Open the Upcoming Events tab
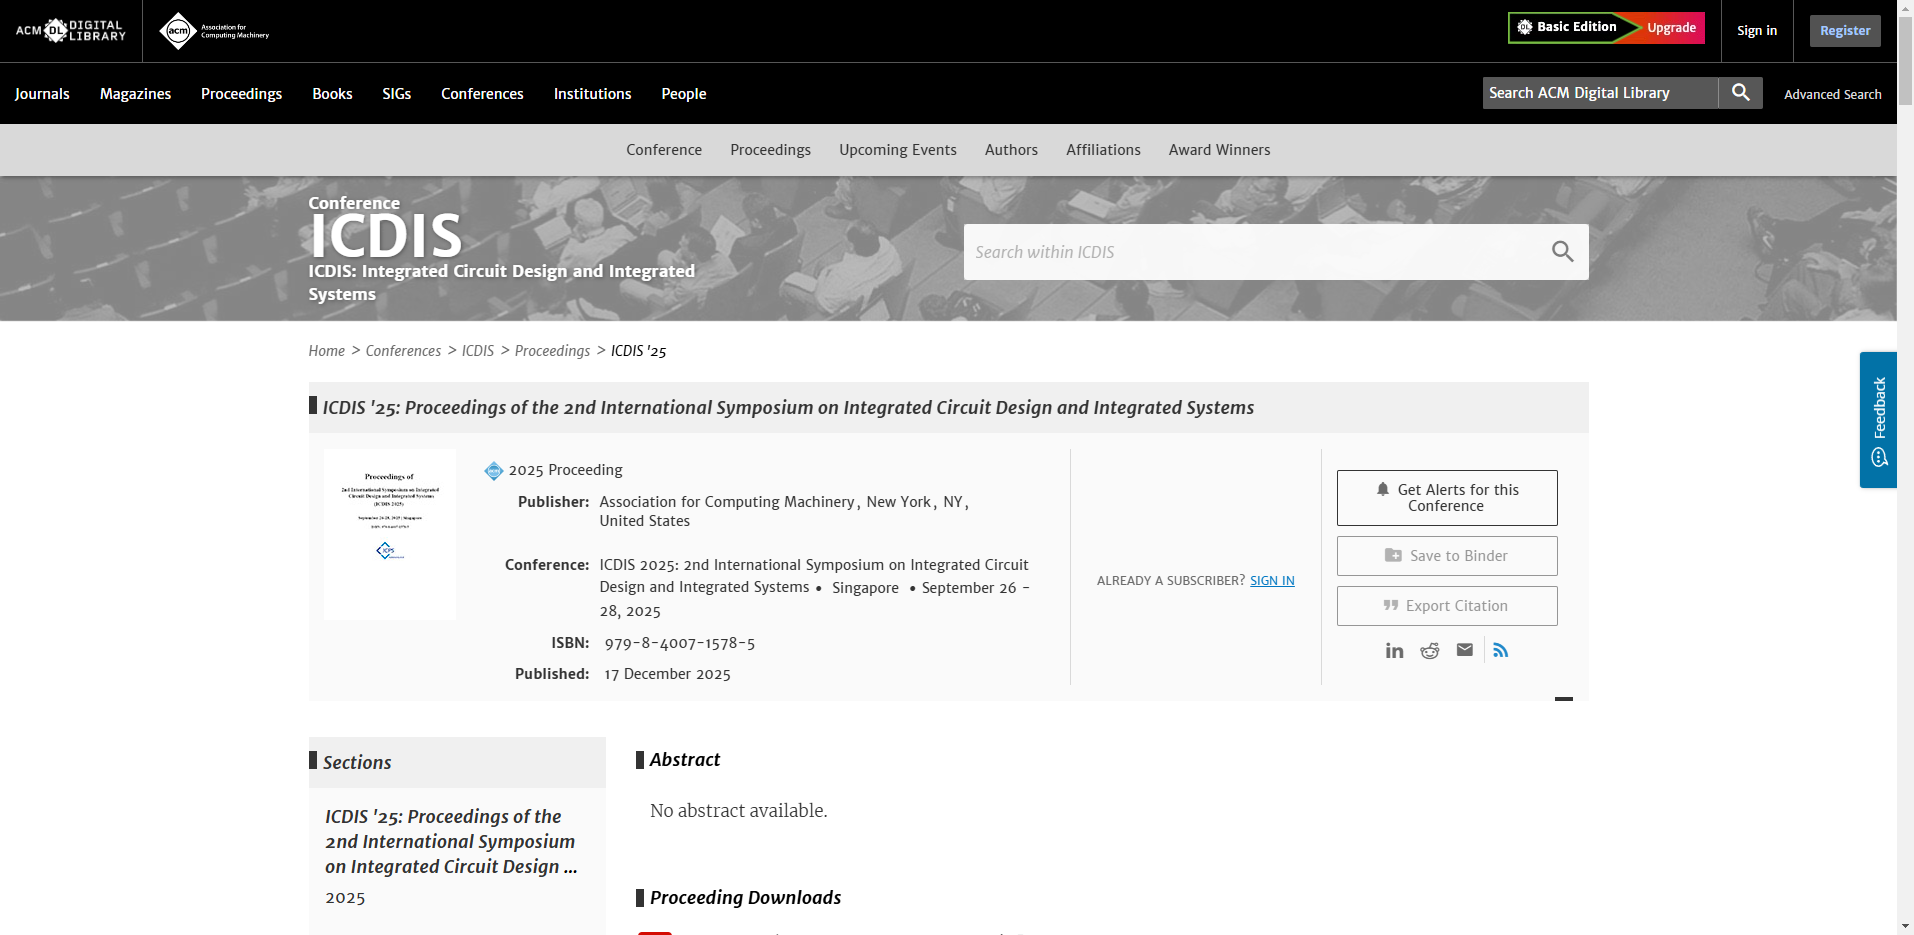Image resolution: width=1914 pixels, height=935 pixels. (897, 150)
